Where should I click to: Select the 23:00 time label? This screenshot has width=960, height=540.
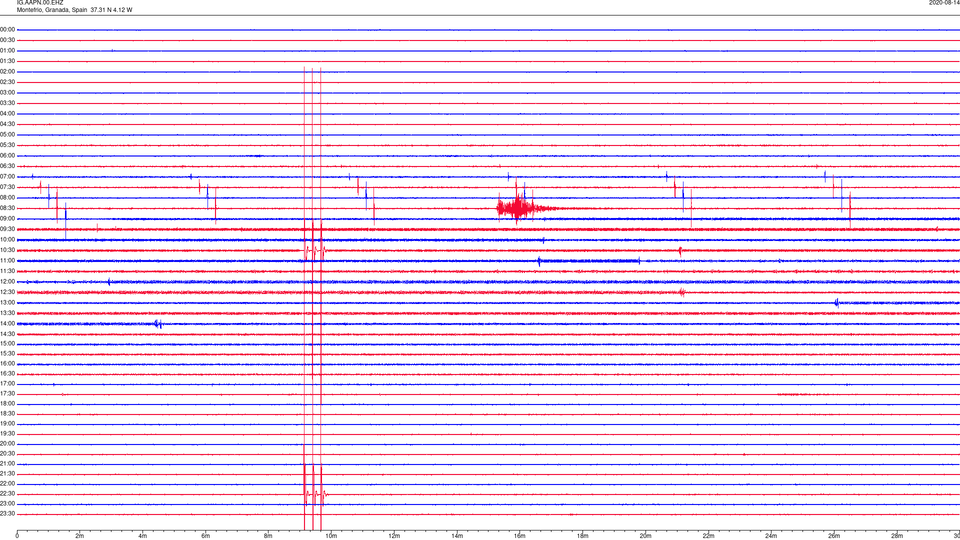[8, 503]
